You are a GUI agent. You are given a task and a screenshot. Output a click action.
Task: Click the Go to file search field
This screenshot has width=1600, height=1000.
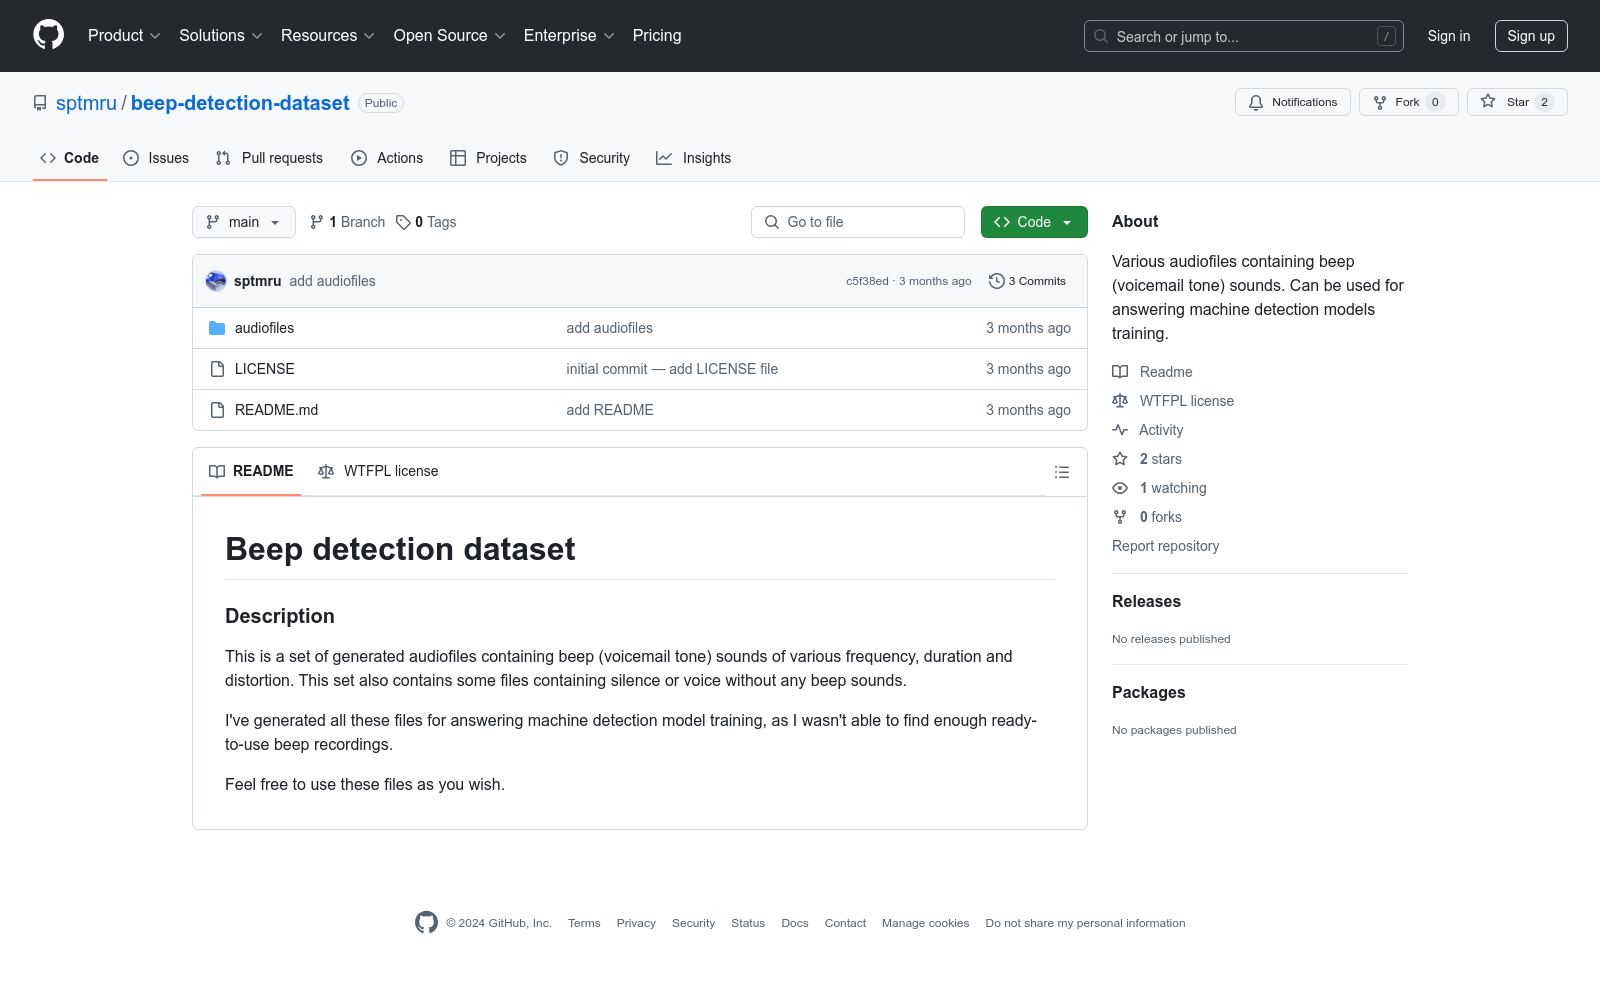coord(858,222)
